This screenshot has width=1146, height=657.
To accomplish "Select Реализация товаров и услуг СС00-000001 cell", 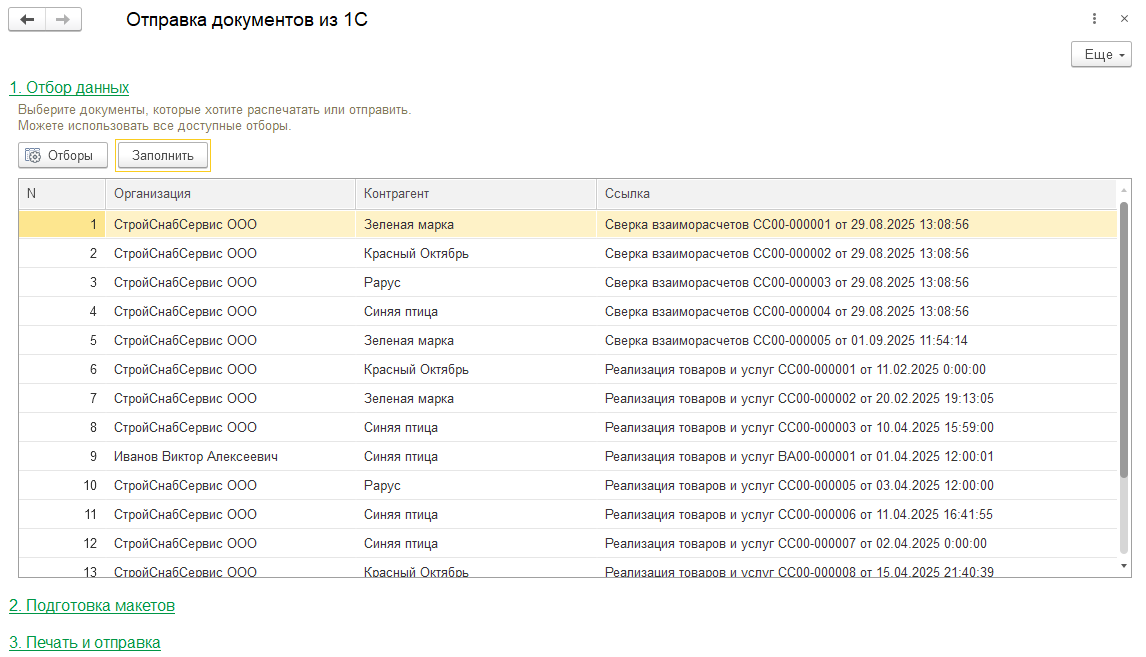I will pos(857,370).
